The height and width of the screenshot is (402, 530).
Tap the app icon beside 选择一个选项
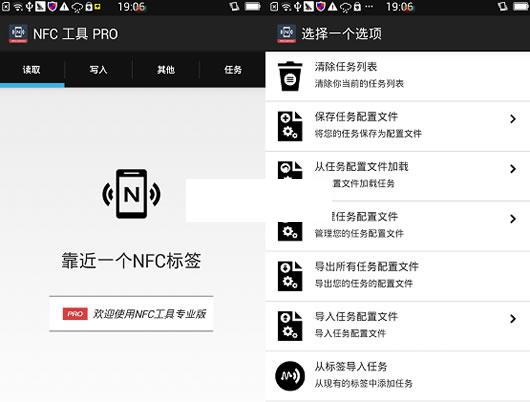pyautogui.click(x=287, y=33)
